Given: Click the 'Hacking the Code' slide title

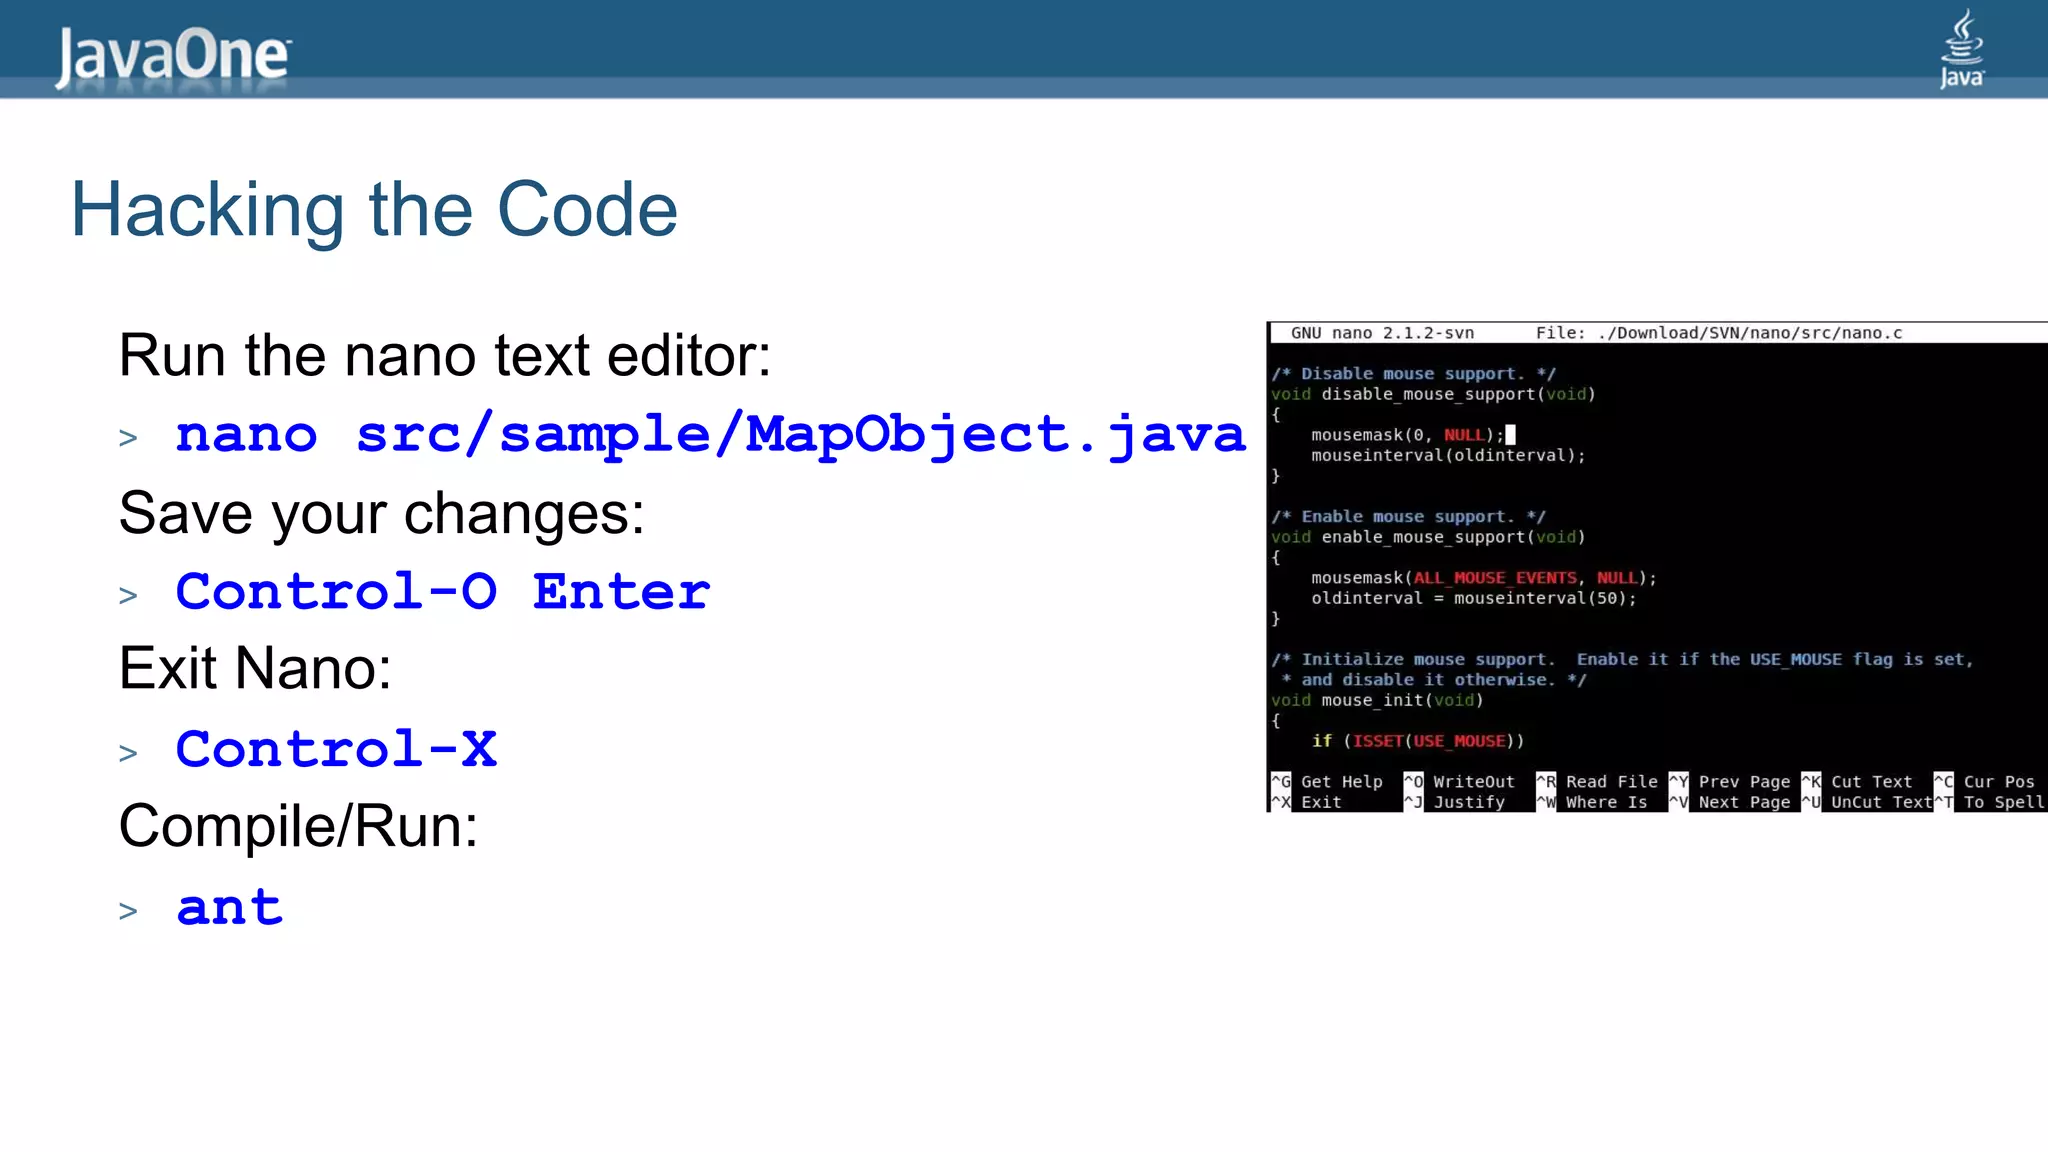Looking at the screenshot, I should 374,210.
